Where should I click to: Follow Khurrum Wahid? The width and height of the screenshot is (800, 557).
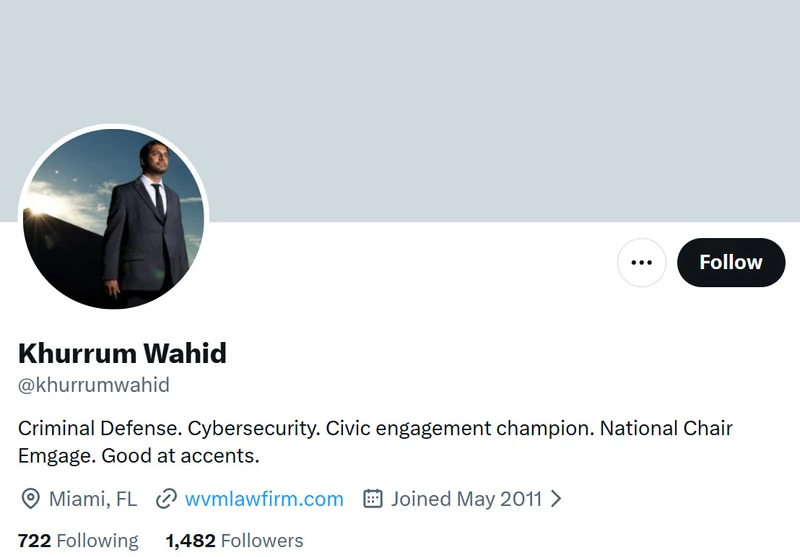point(731,262)
